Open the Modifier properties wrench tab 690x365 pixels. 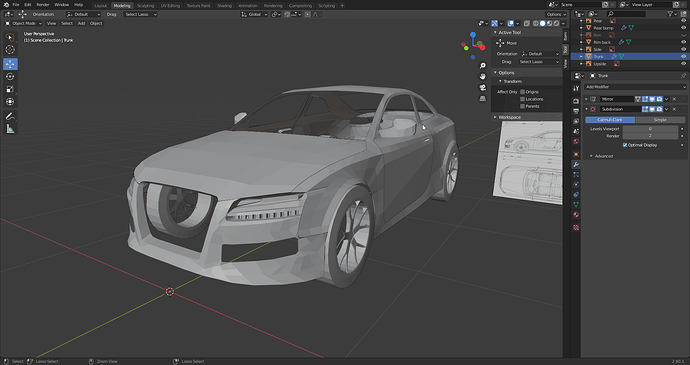(x=576, y=164)
